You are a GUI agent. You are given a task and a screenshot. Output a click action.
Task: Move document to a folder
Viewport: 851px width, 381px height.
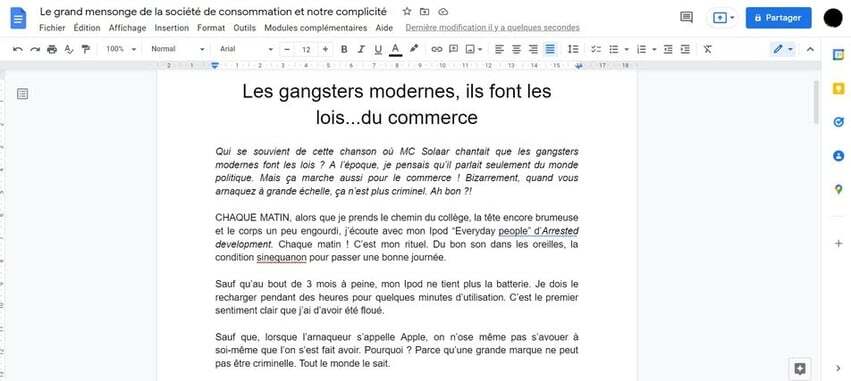425,11
